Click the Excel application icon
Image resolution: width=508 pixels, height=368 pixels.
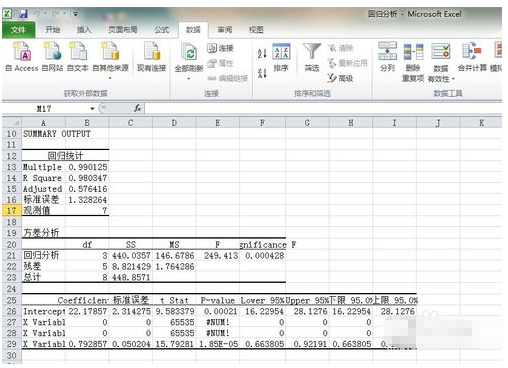(8, 14)
